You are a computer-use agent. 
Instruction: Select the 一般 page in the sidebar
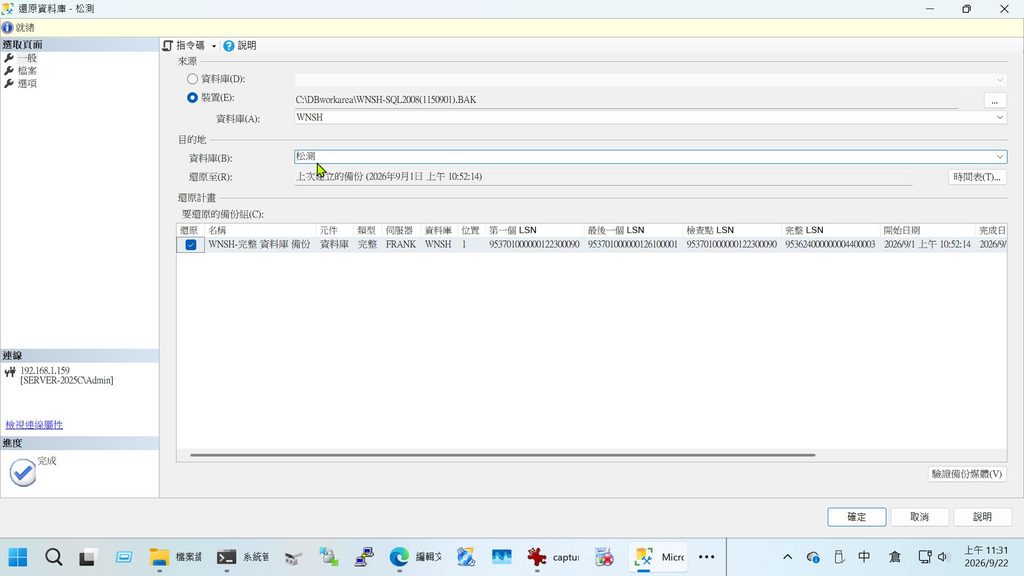(x=27, y=58)
